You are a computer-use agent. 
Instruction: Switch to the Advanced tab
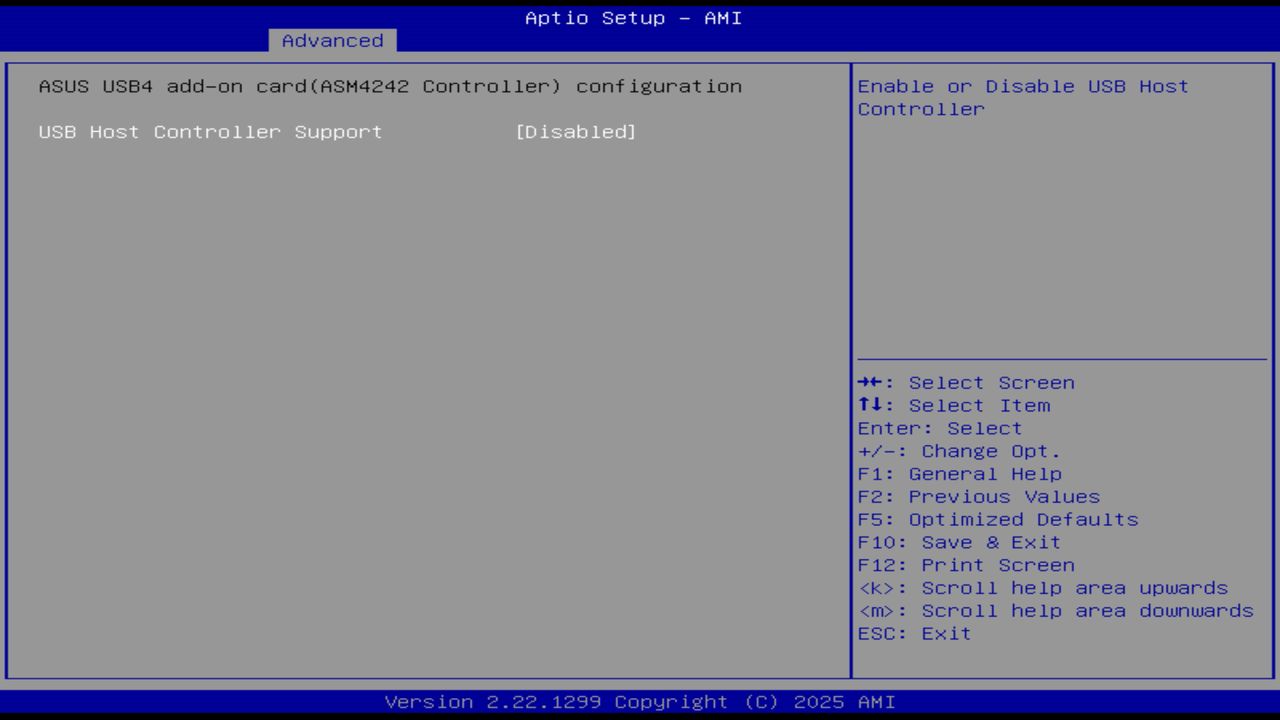pos(332,40)
